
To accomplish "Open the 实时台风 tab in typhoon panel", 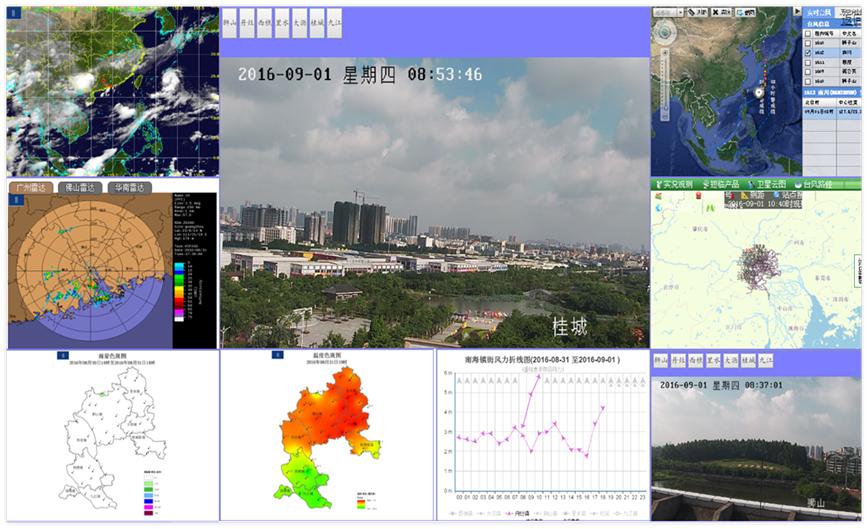I will [819, 12].
